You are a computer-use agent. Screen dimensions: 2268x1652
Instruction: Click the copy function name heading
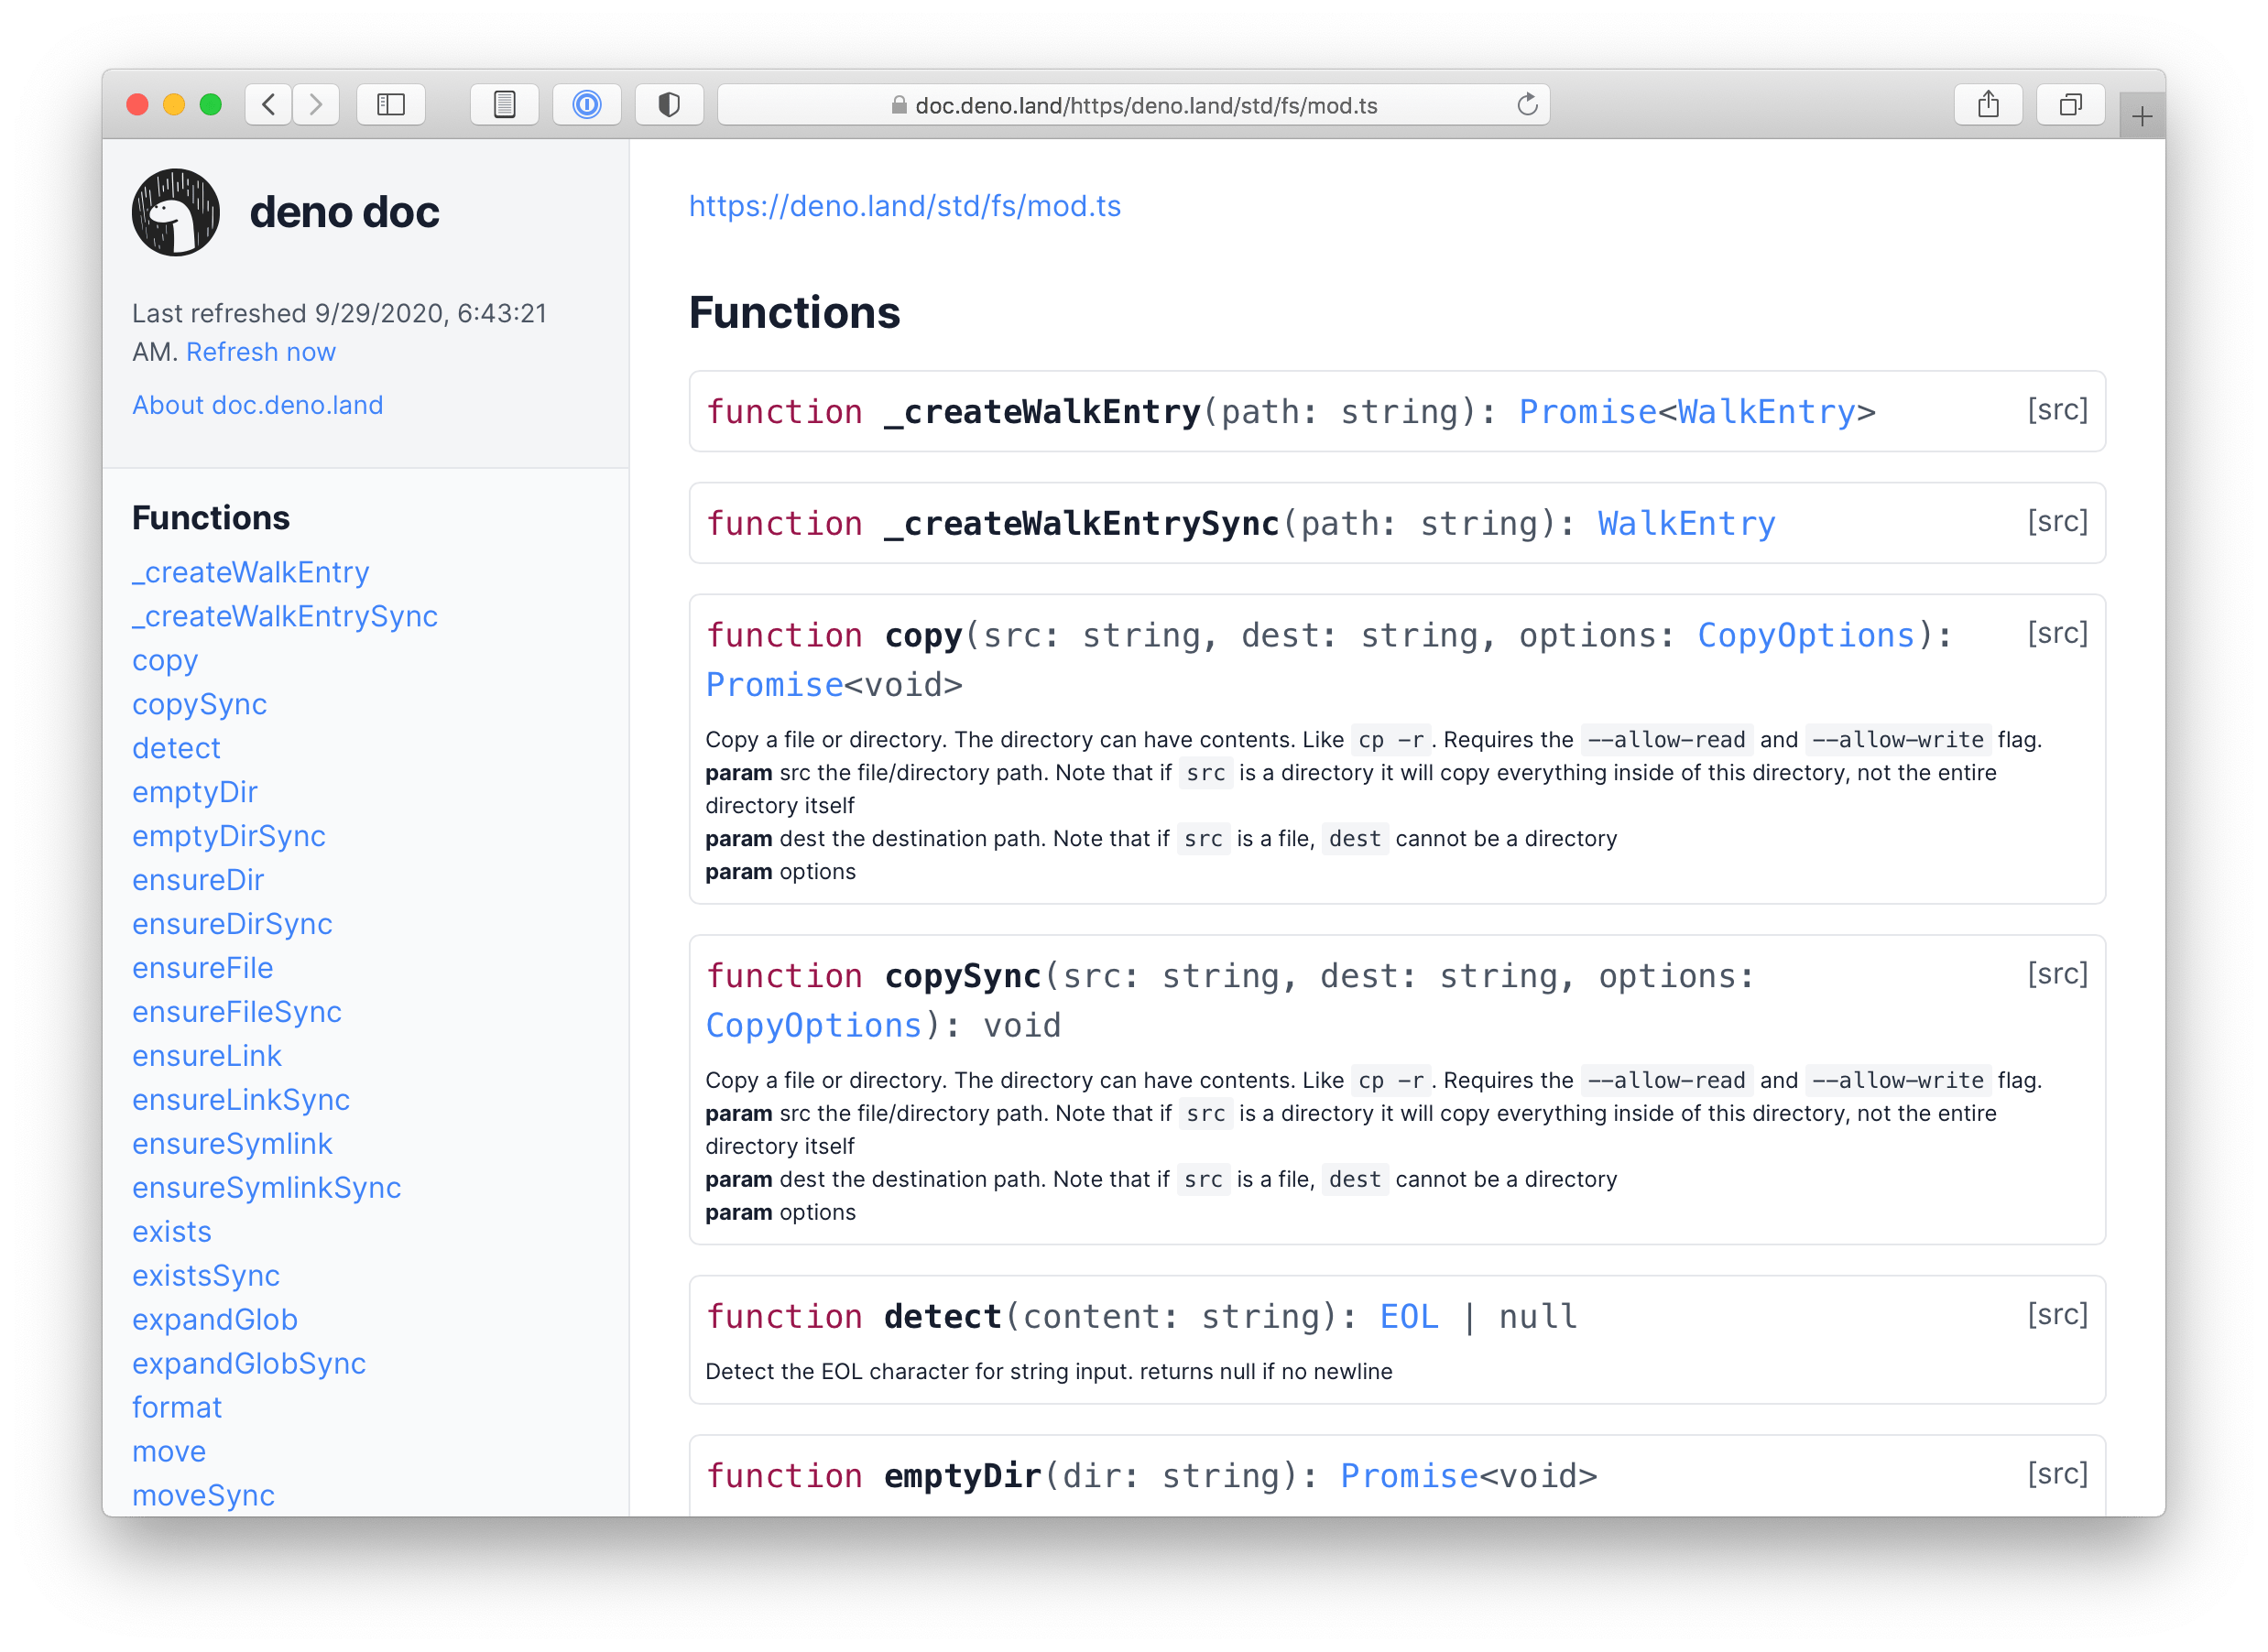pyautogui.click(x=923, y=636)
